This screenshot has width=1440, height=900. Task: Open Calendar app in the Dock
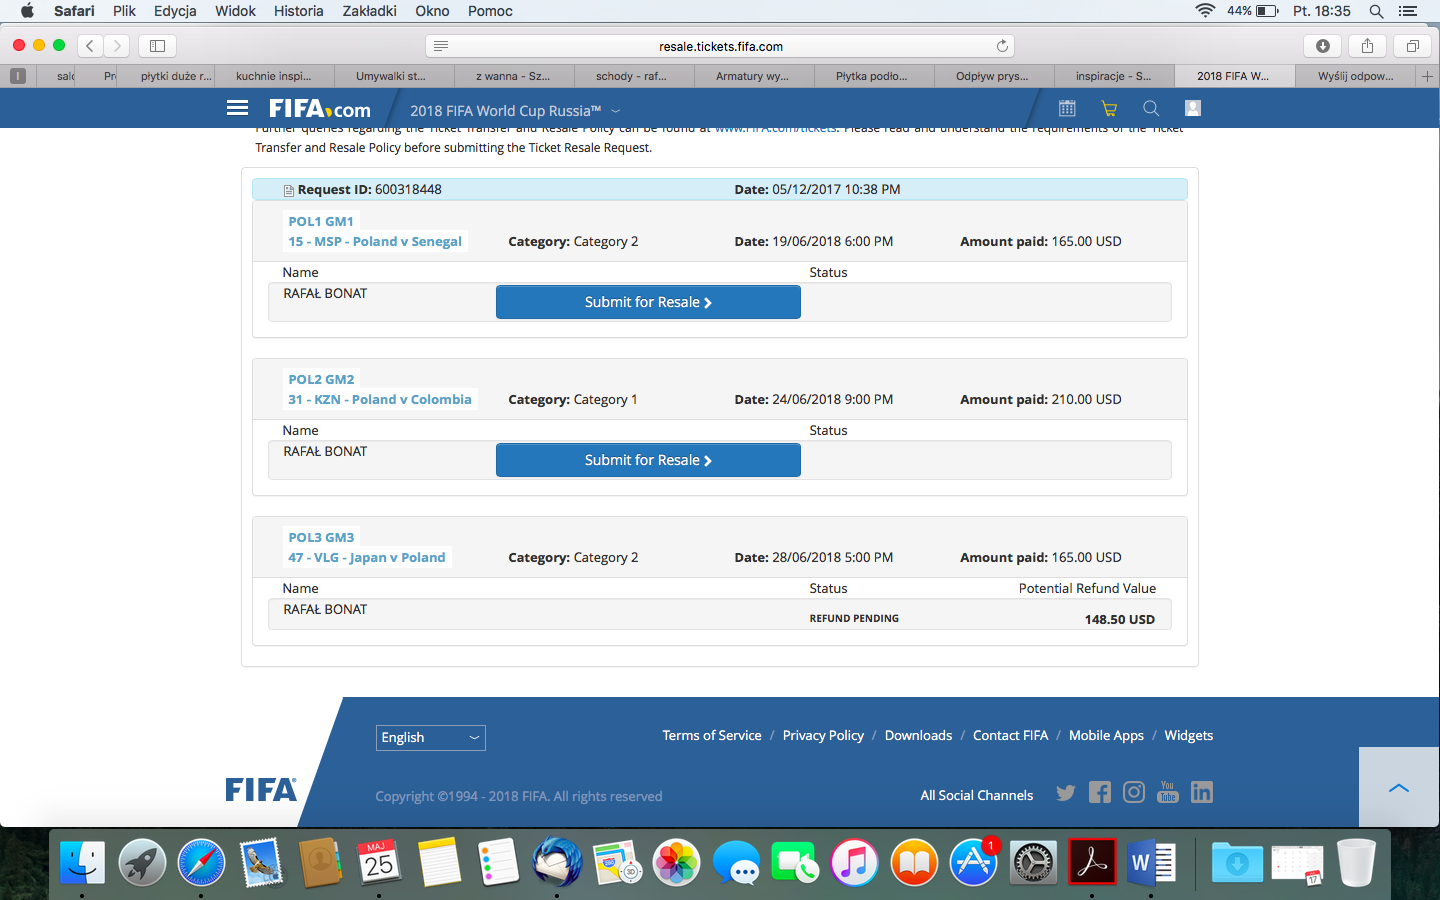point(379,862)
